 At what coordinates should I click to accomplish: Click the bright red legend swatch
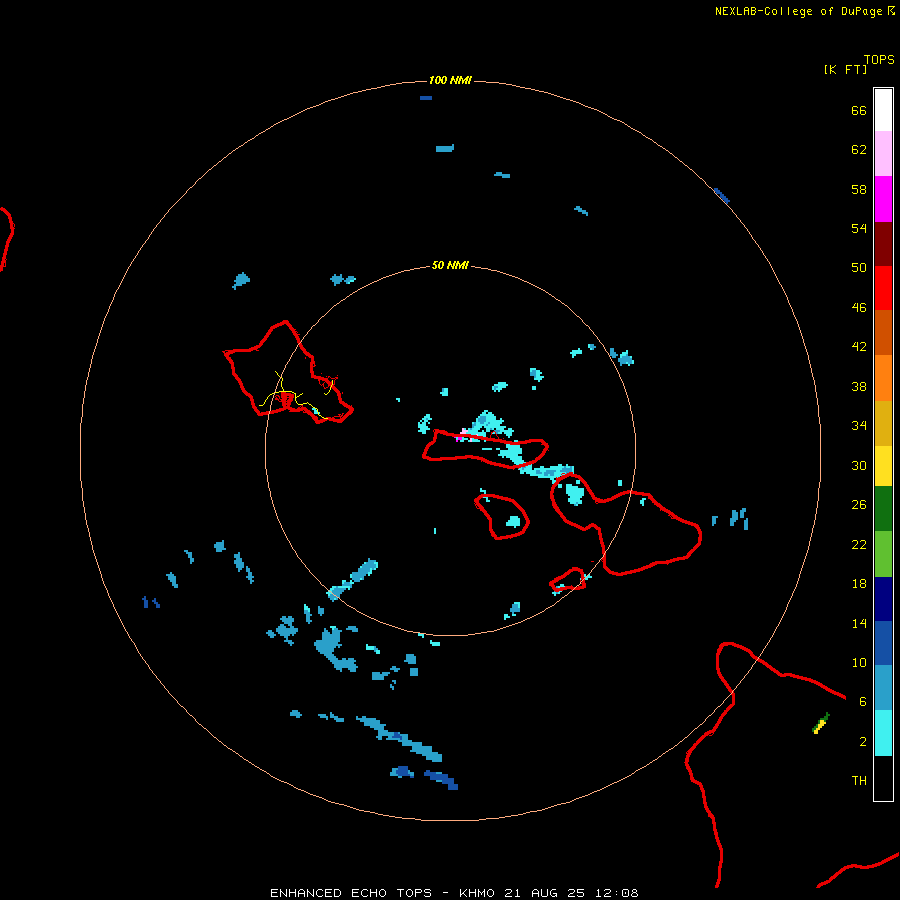point(883,288)
